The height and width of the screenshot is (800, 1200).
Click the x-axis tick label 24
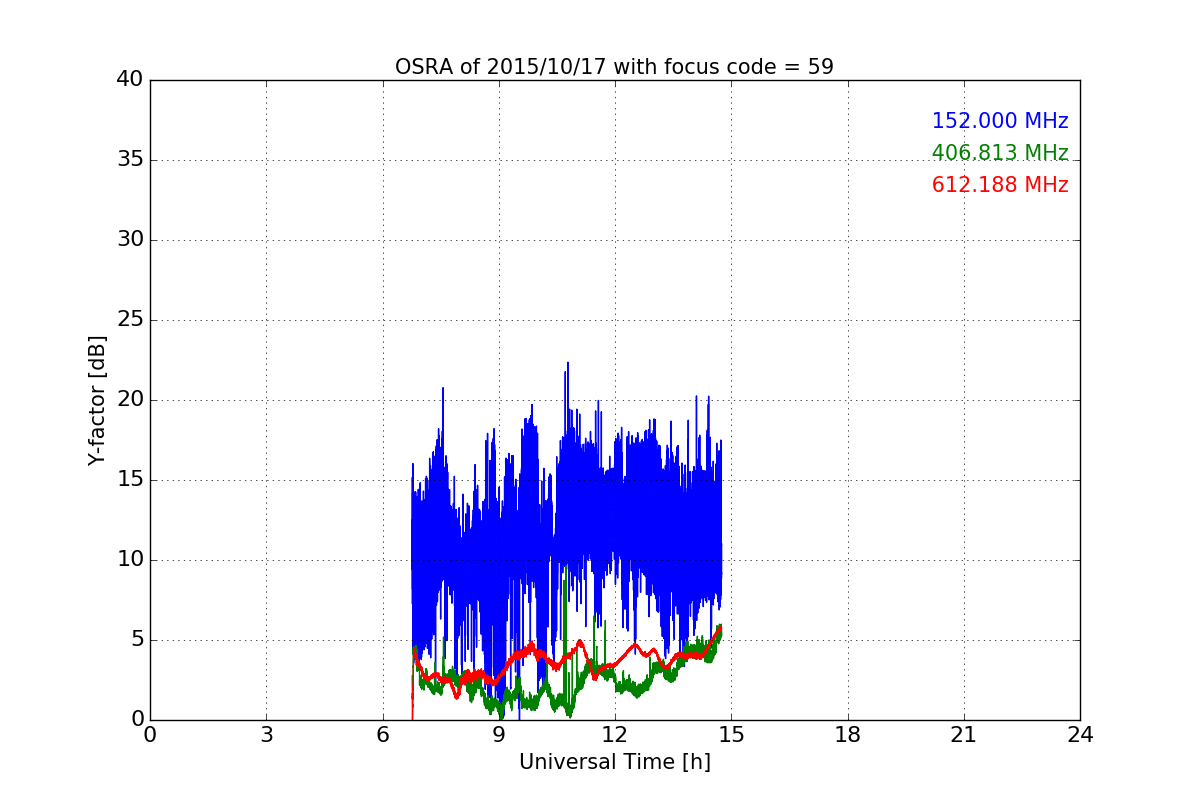pos(1080,735)
